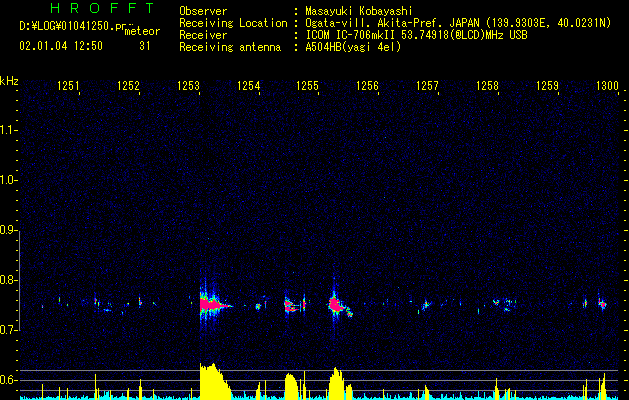Click the 'Receiving antenna' label

coord(230,47)
